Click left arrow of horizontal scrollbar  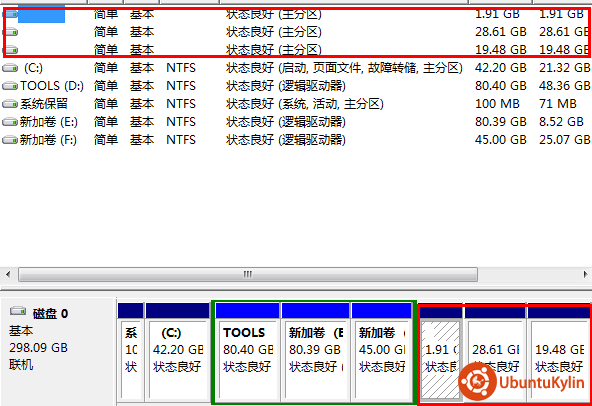point(8,275)
